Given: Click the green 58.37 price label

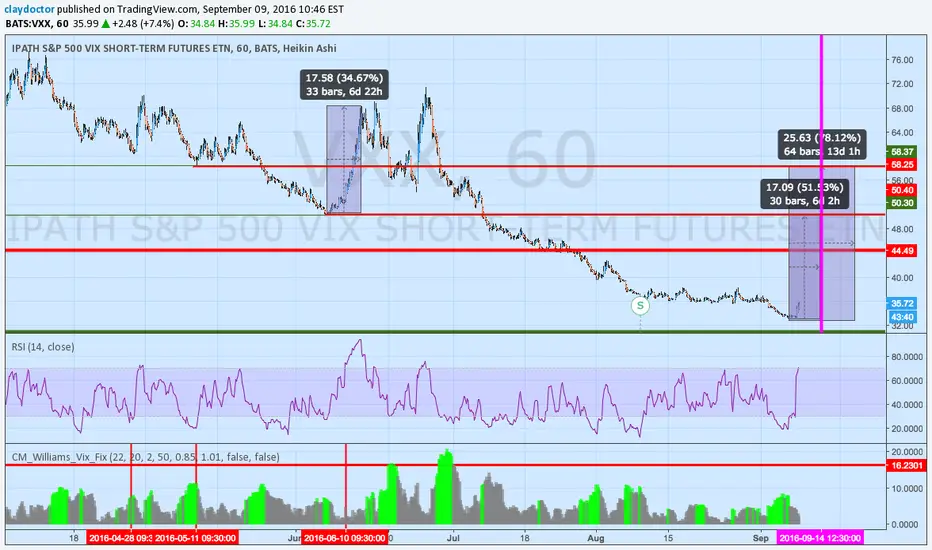Looking at the screenshot, I should [x=902, y=152].
